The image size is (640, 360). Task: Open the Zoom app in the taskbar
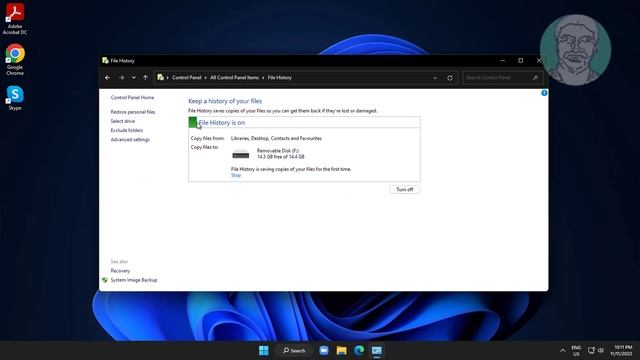(x=324, y=351)
